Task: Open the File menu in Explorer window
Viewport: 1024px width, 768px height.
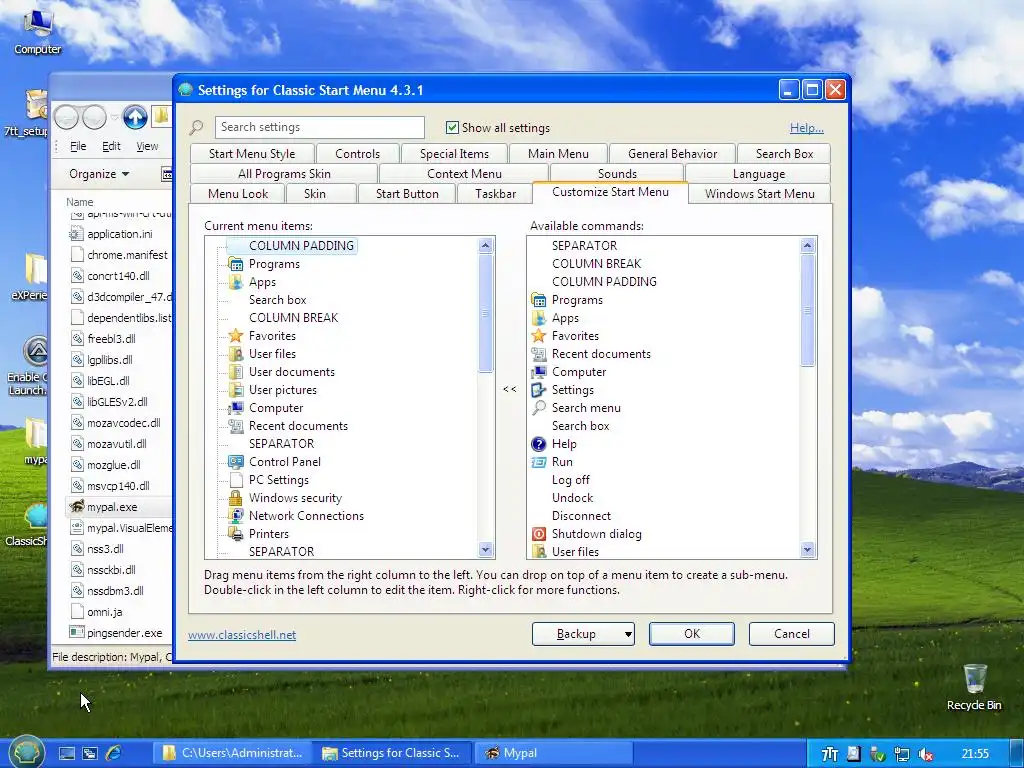Action: (78, 146)
